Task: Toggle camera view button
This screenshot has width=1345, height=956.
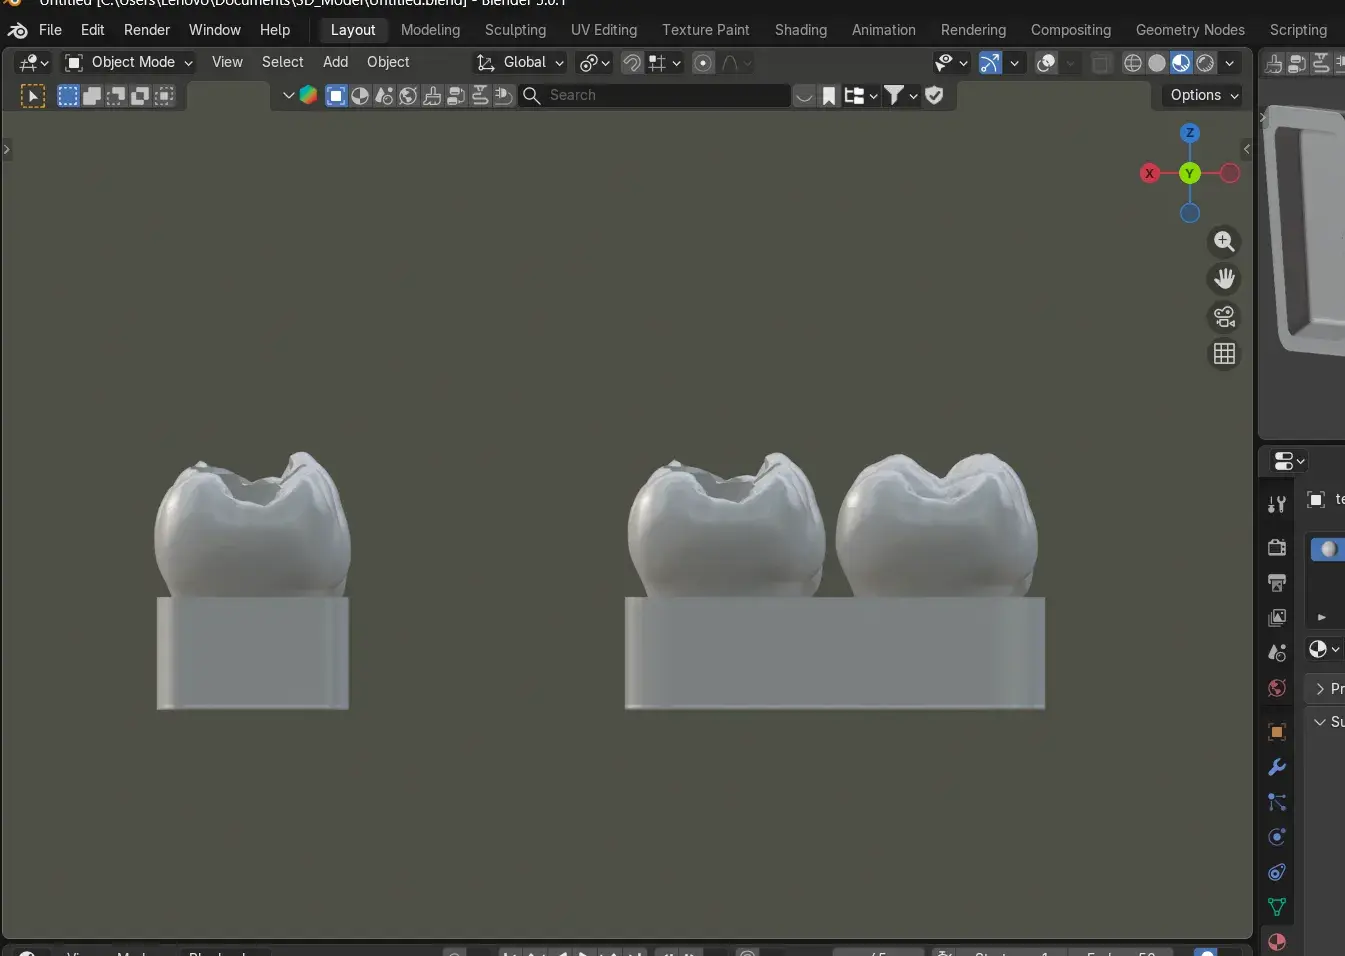Action: (1224, 317)
